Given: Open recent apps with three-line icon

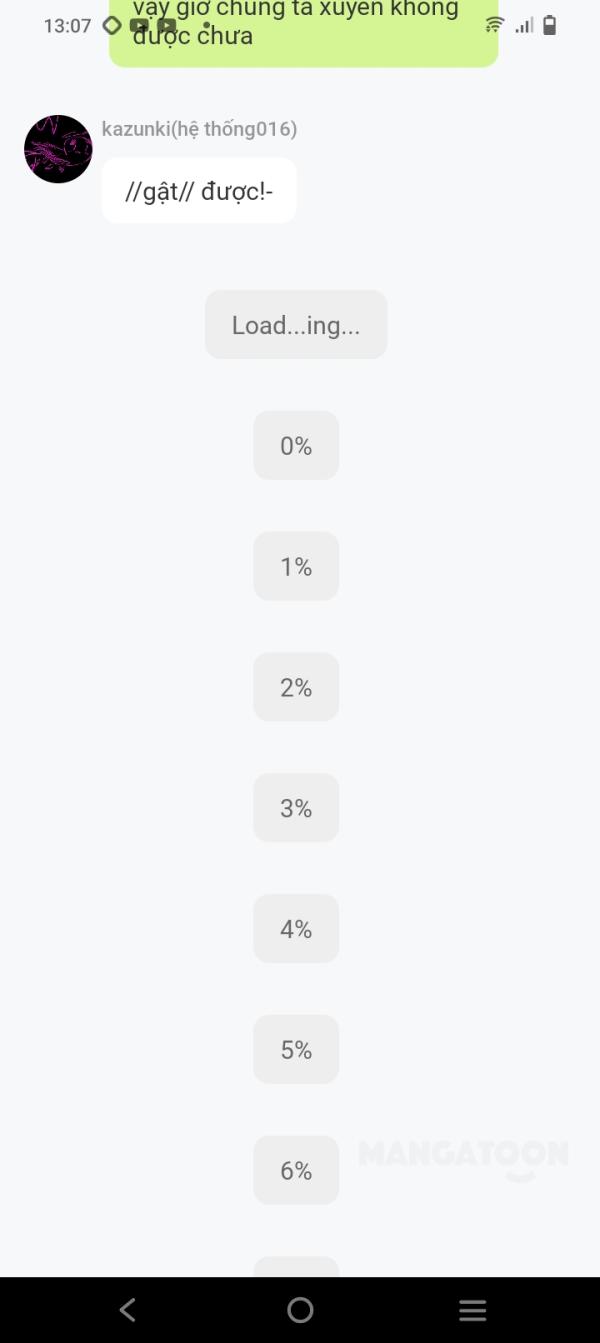Looking at the screenshot, I should 472,1310.
